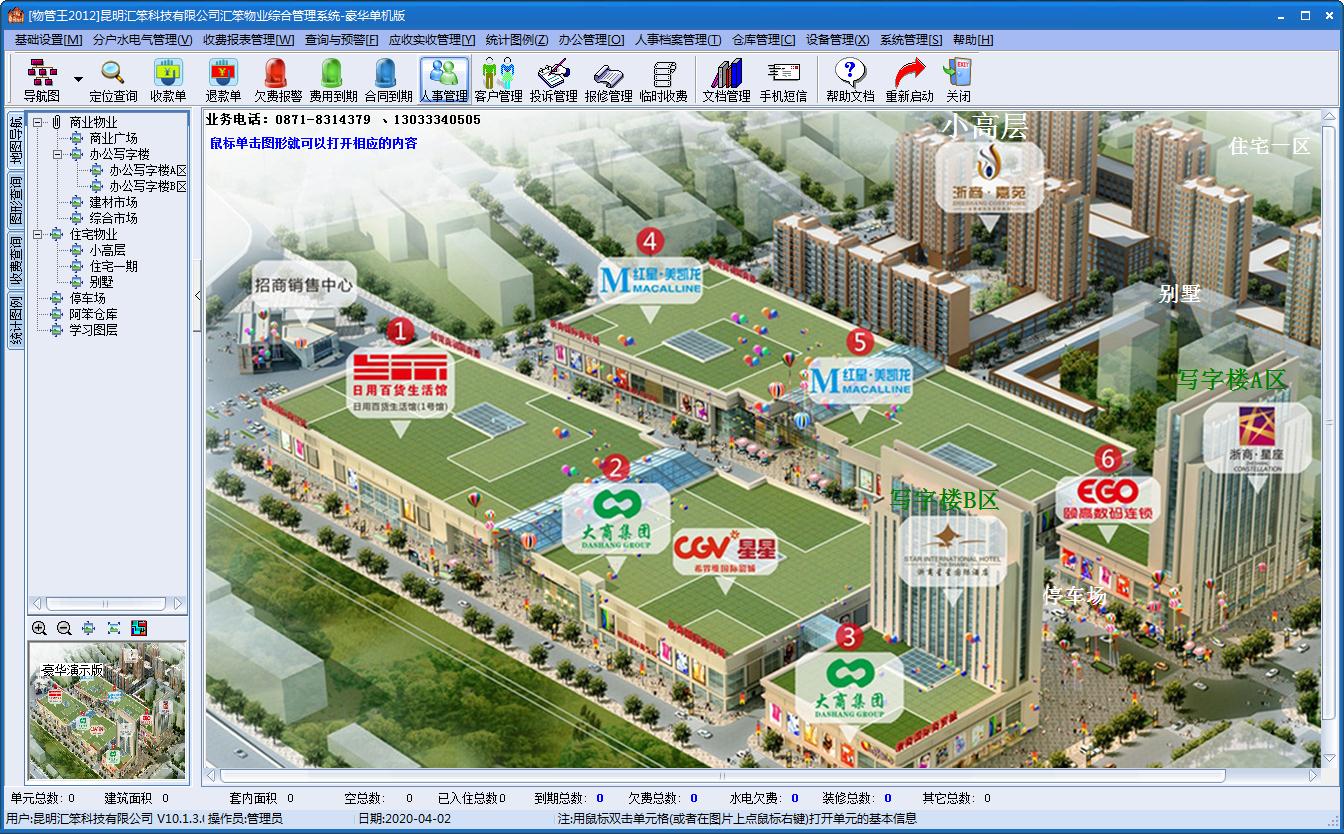This screenshot has width=1344, height=834.
Task: Select 综合市场 in the tree
Action: (113, 218)
